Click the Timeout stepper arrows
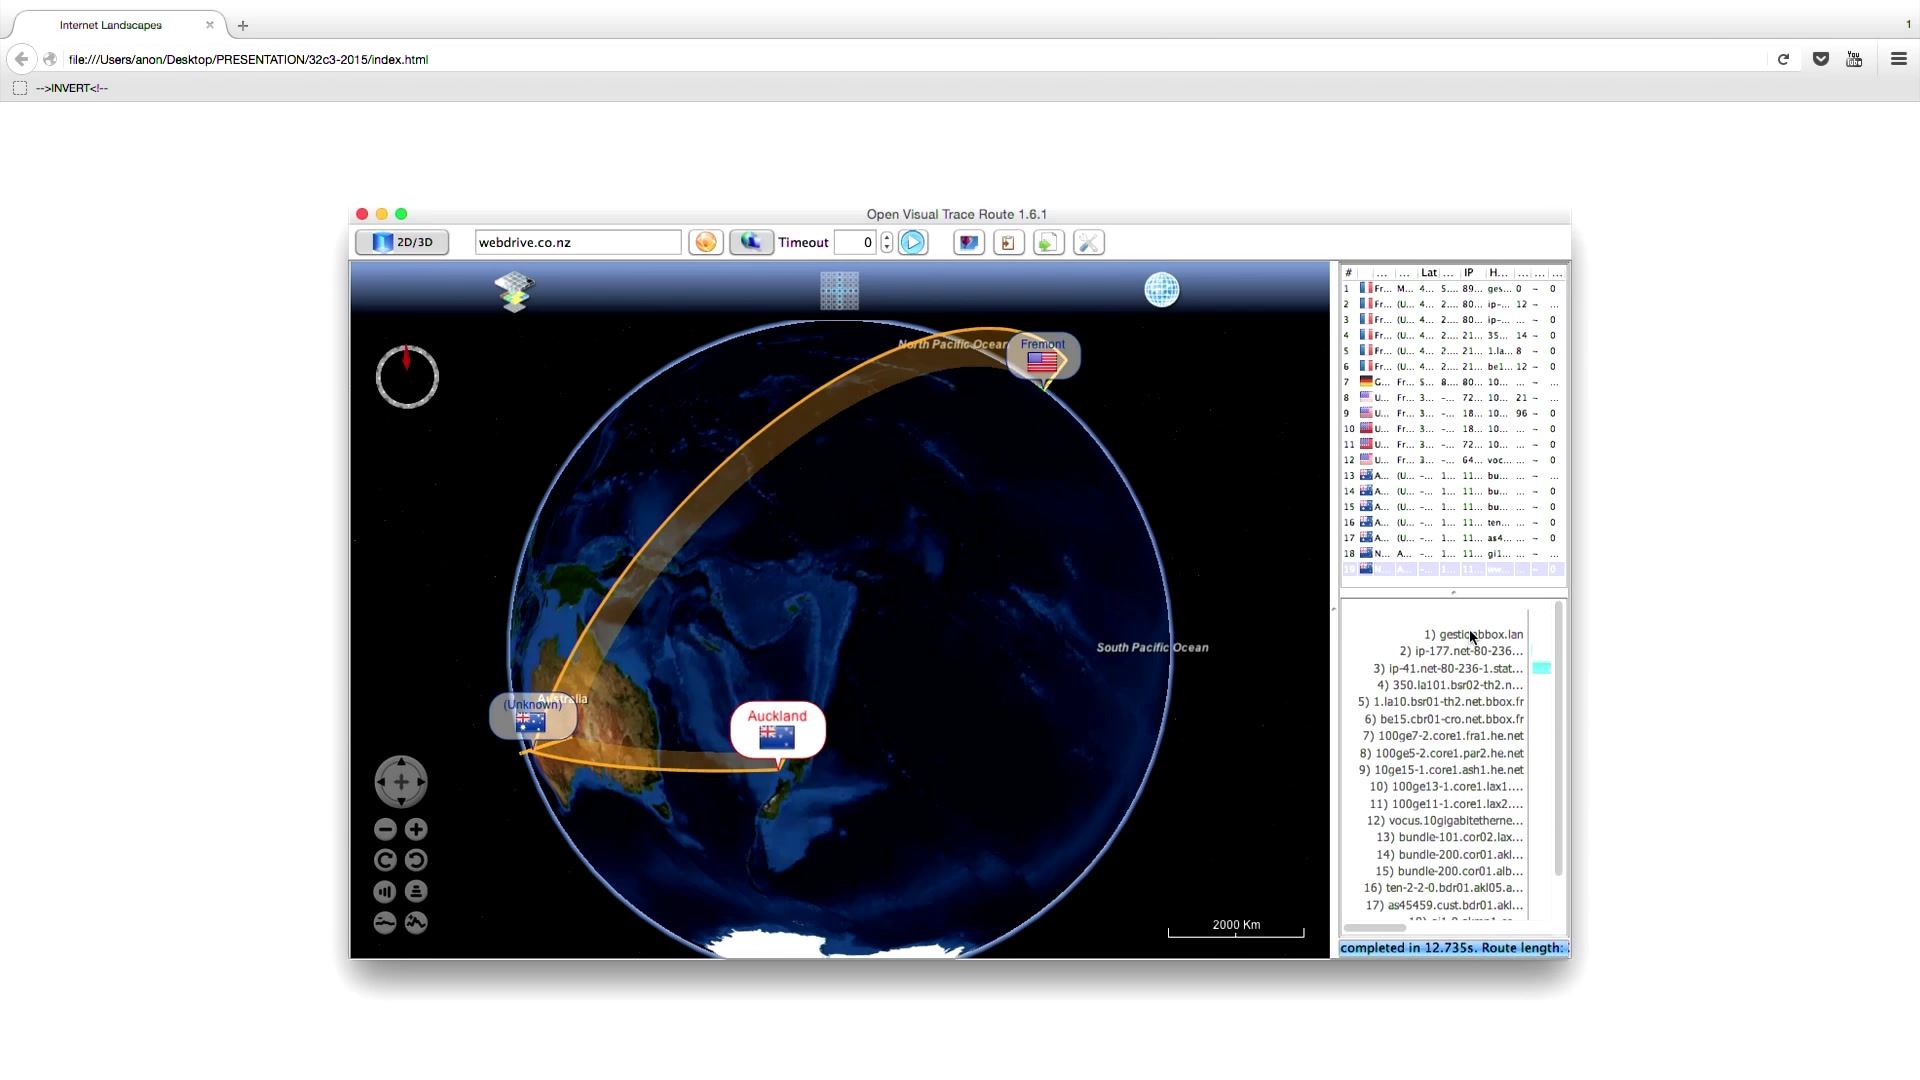Viewport: 1920px width, 1080px height. click(887, 242)
